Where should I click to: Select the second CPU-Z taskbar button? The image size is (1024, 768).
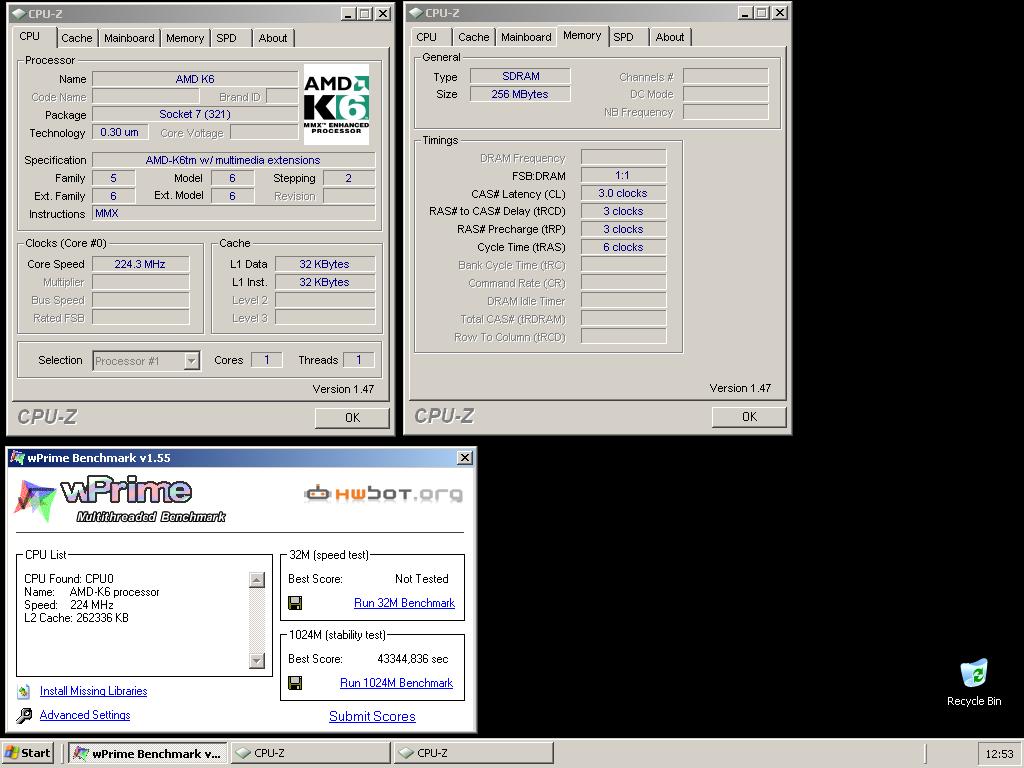pos(473,753)
